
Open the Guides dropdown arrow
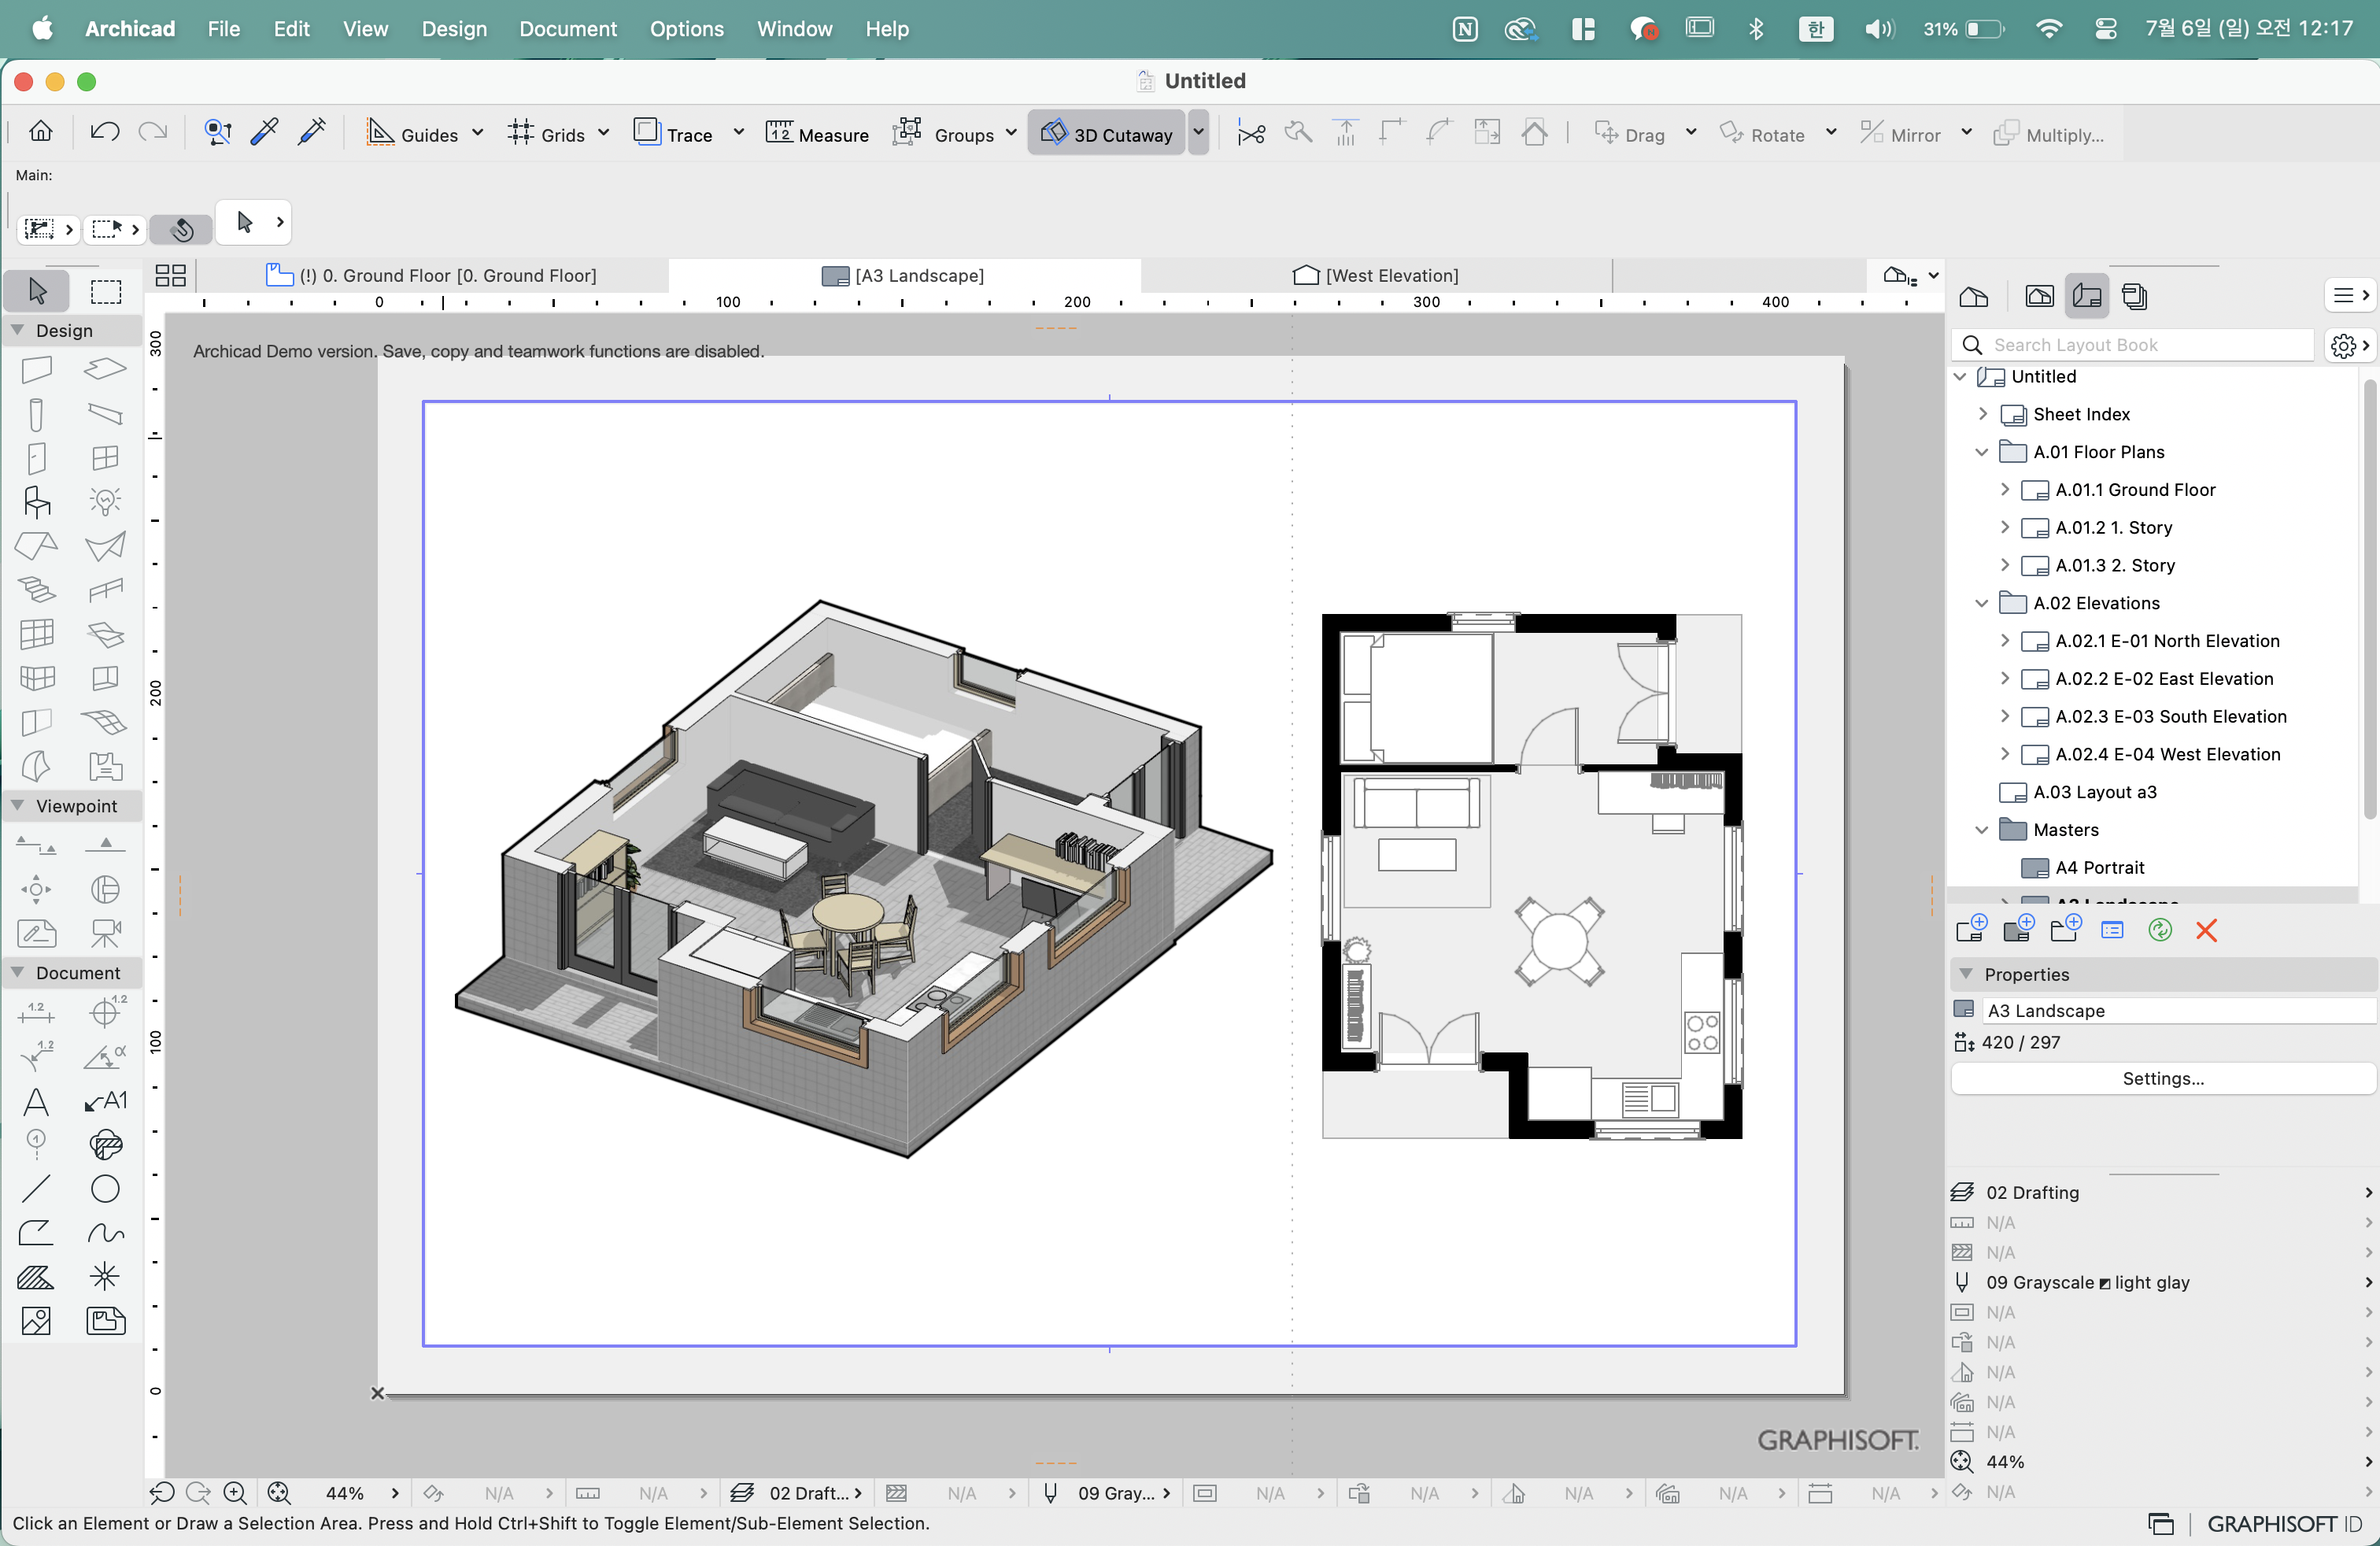477,133
